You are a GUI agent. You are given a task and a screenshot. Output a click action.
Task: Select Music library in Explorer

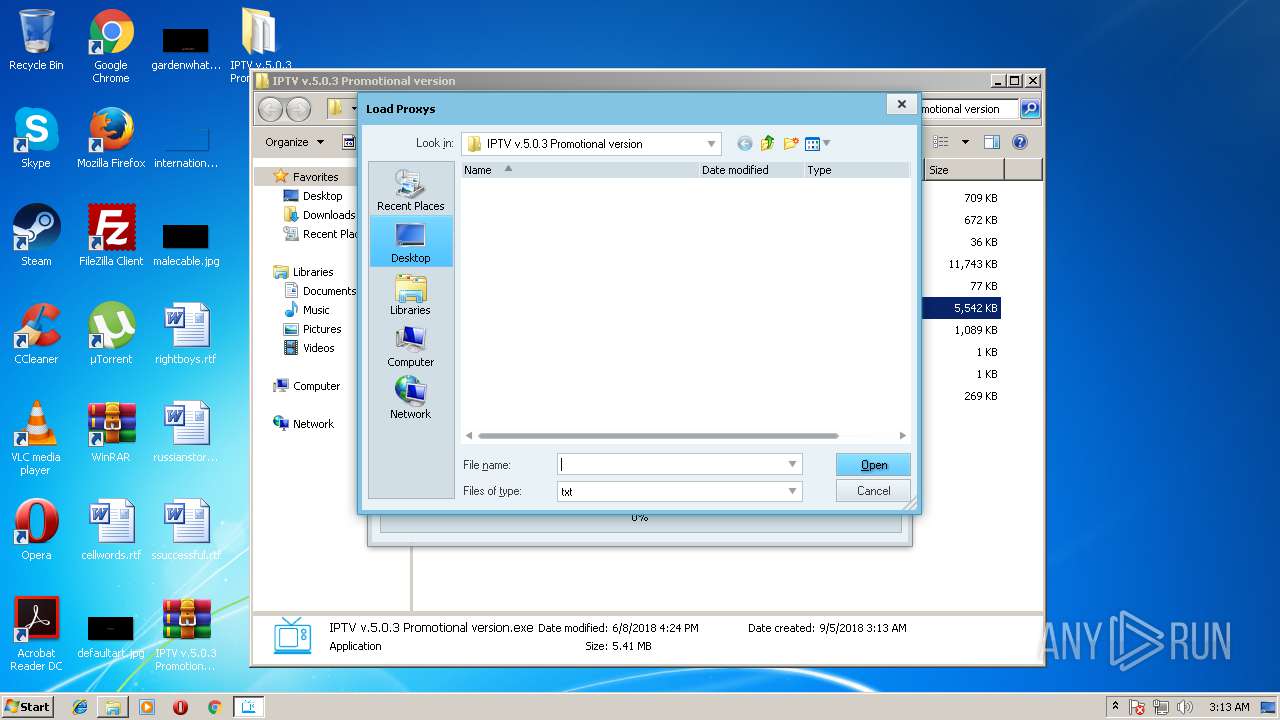316,310
